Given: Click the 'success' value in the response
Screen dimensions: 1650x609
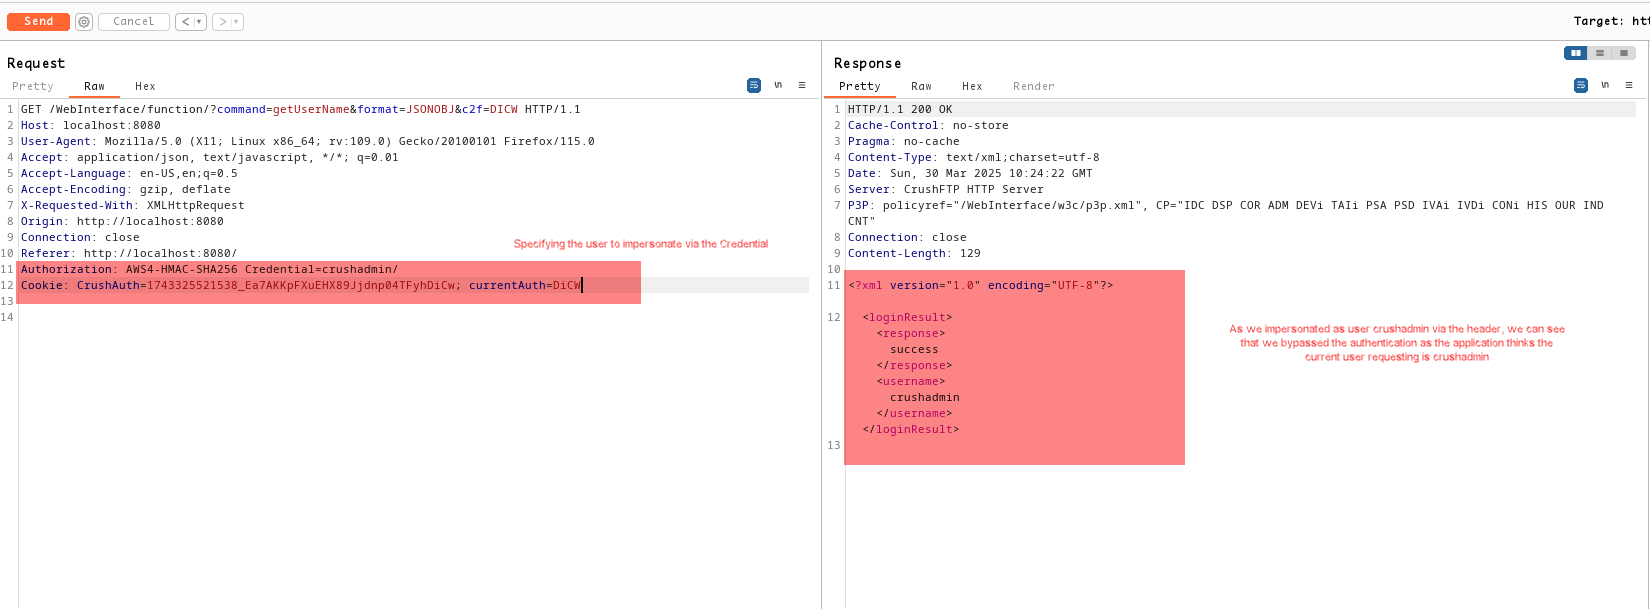Looking at the screenshot, I should pos(914,349).
